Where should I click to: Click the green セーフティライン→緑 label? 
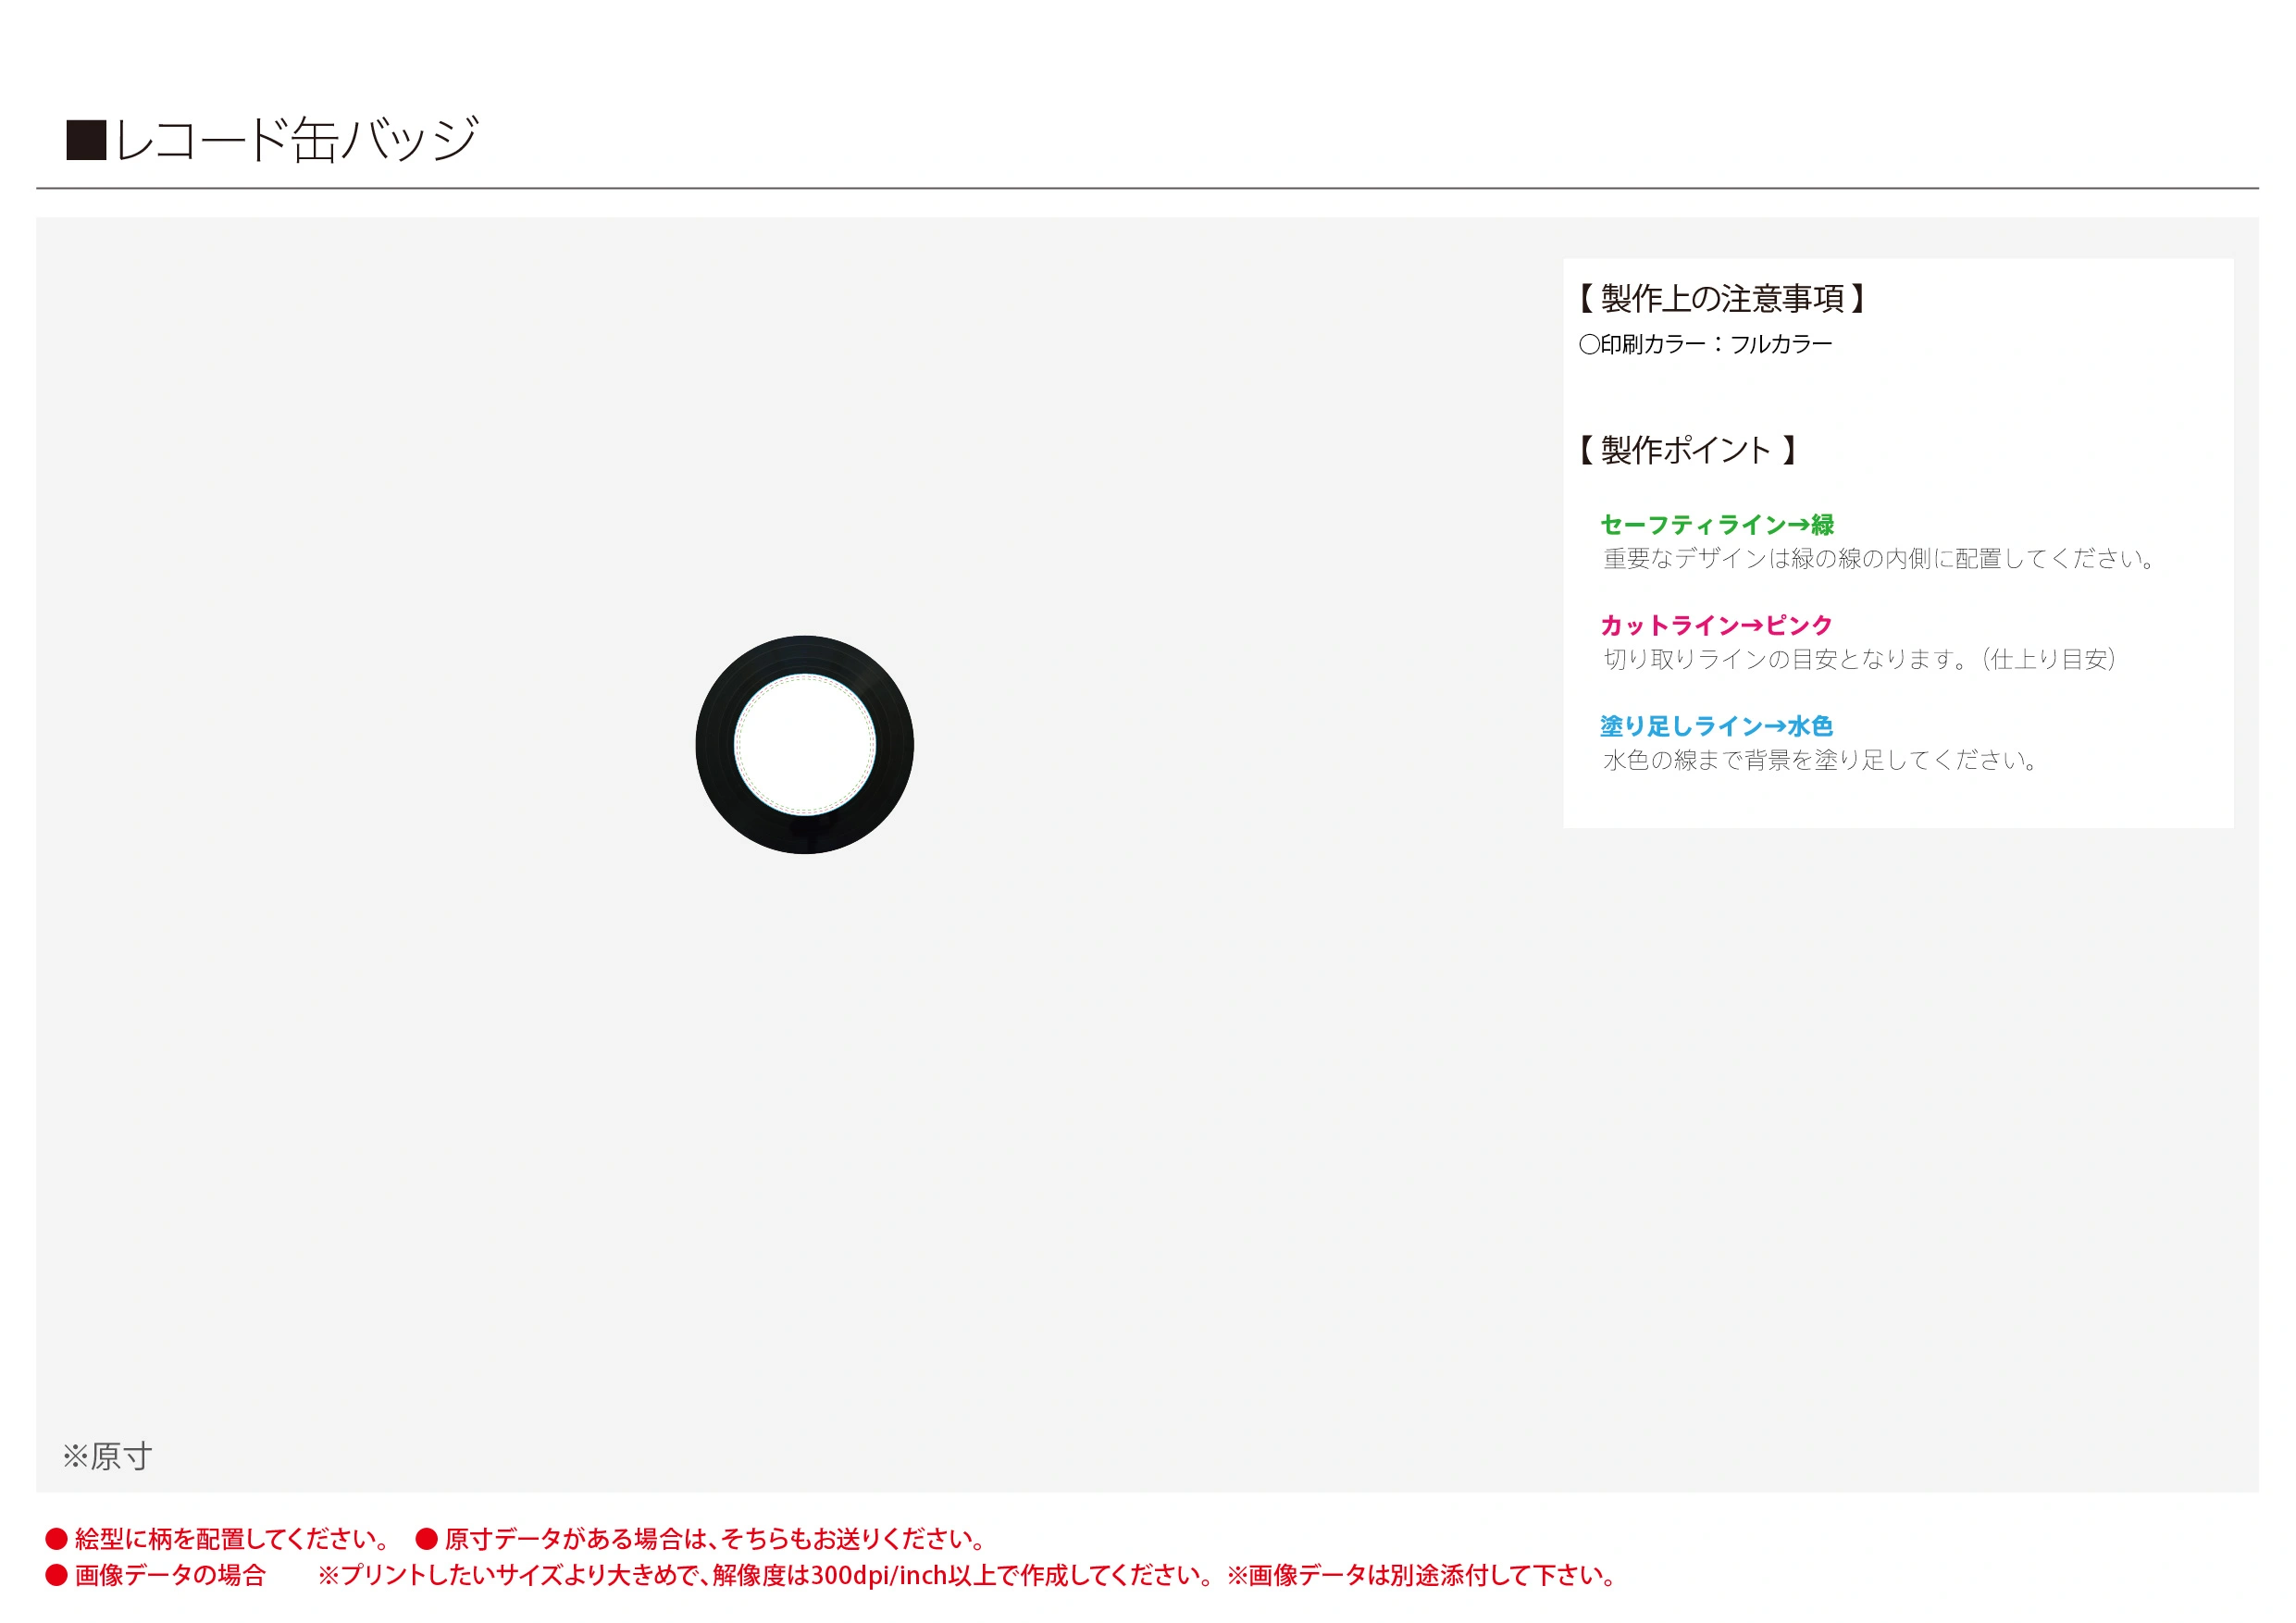click(x=1716, y=525)
